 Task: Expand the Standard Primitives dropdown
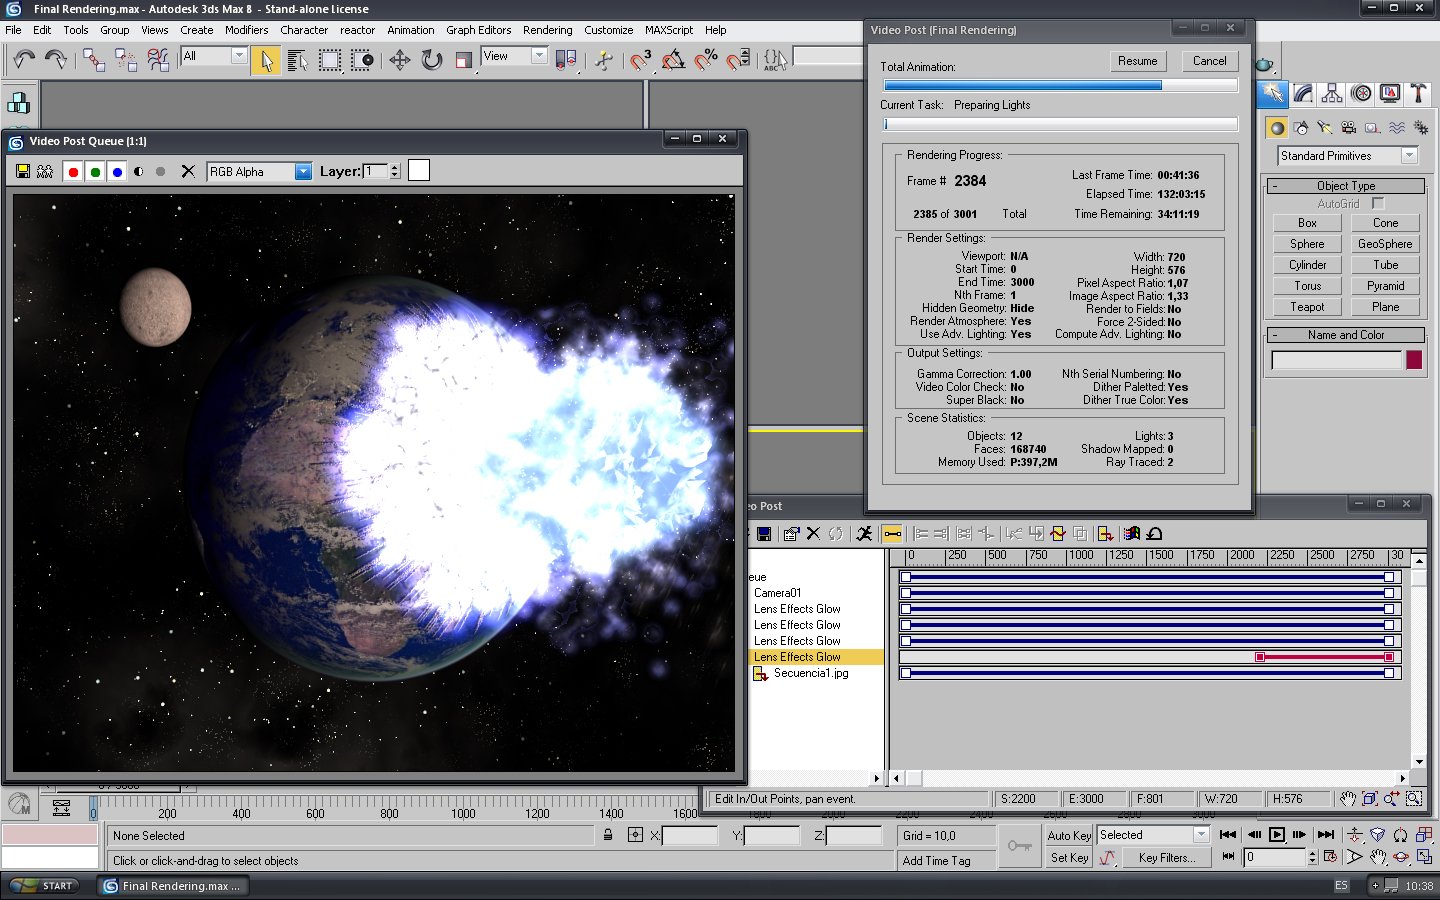[1409, 156]
